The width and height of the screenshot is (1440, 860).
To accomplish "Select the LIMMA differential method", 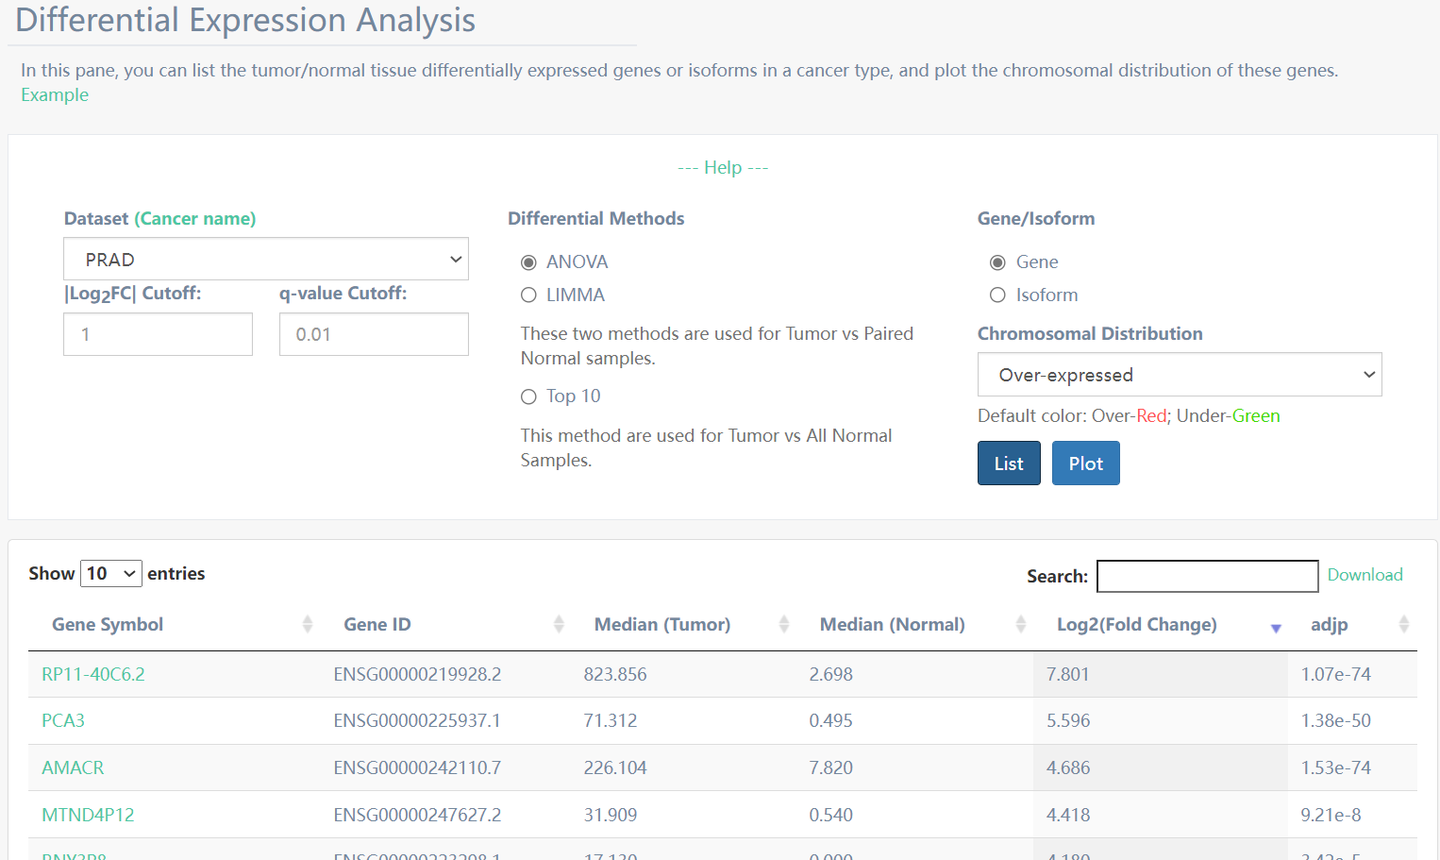I will click(529, 295).
